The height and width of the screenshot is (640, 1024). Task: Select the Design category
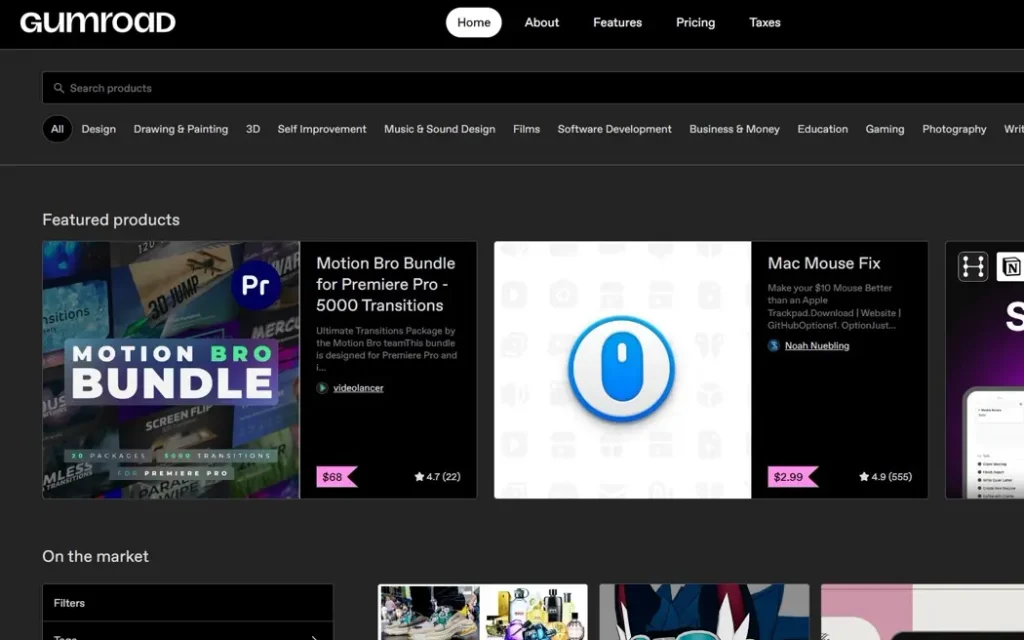pos(99,129)
